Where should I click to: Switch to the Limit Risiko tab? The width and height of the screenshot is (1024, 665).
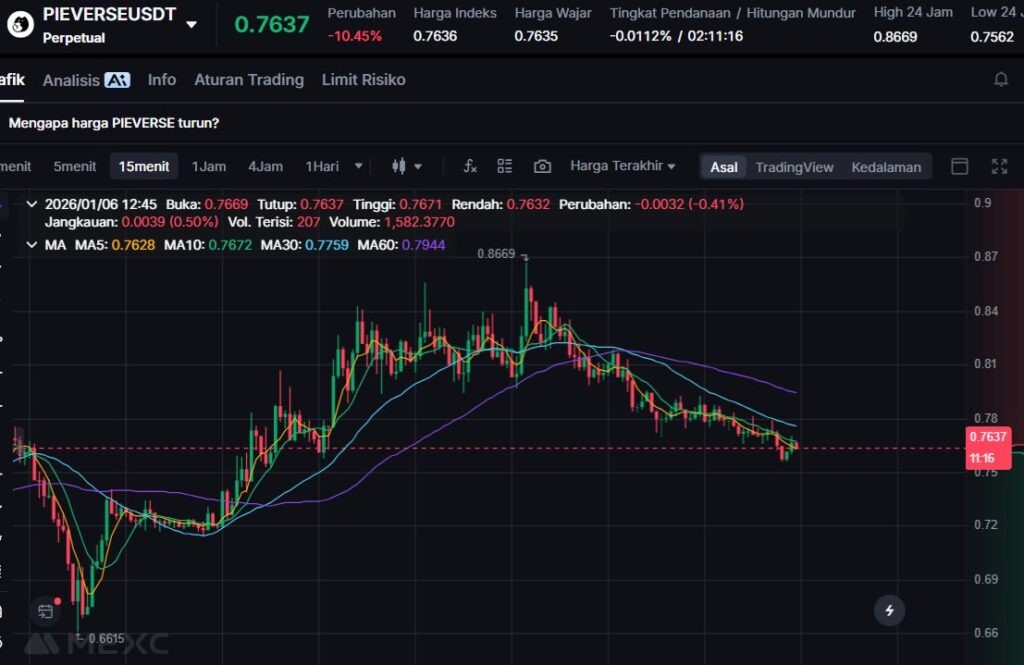(363, 80)
